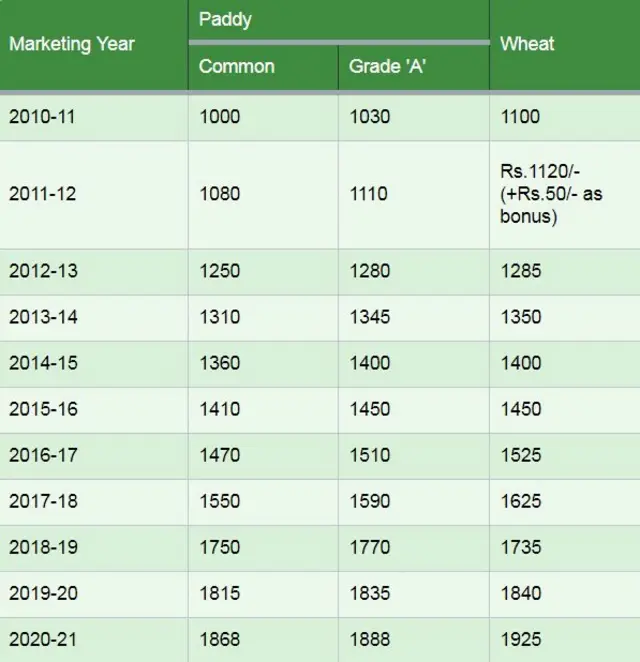Select the Grade A value 1345

point(370,317)
